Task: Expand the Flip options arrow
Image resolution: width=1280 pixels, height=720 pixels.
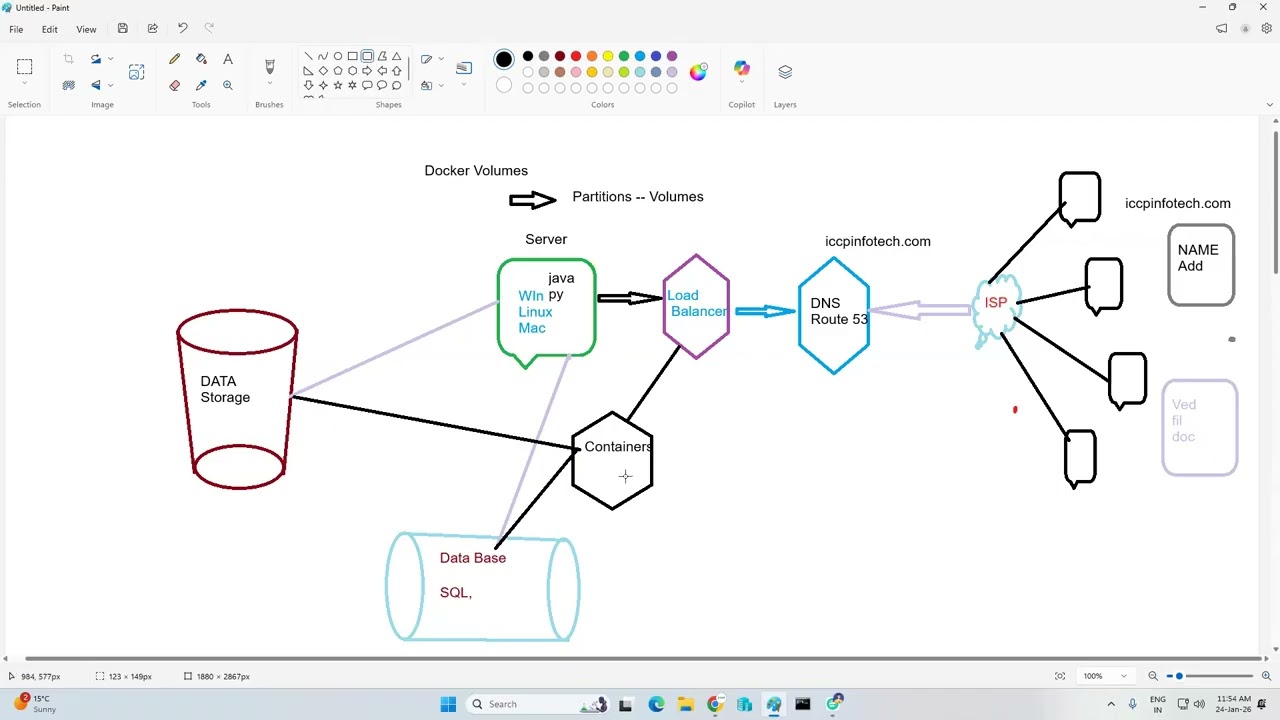Action: (x=110, y=85)
